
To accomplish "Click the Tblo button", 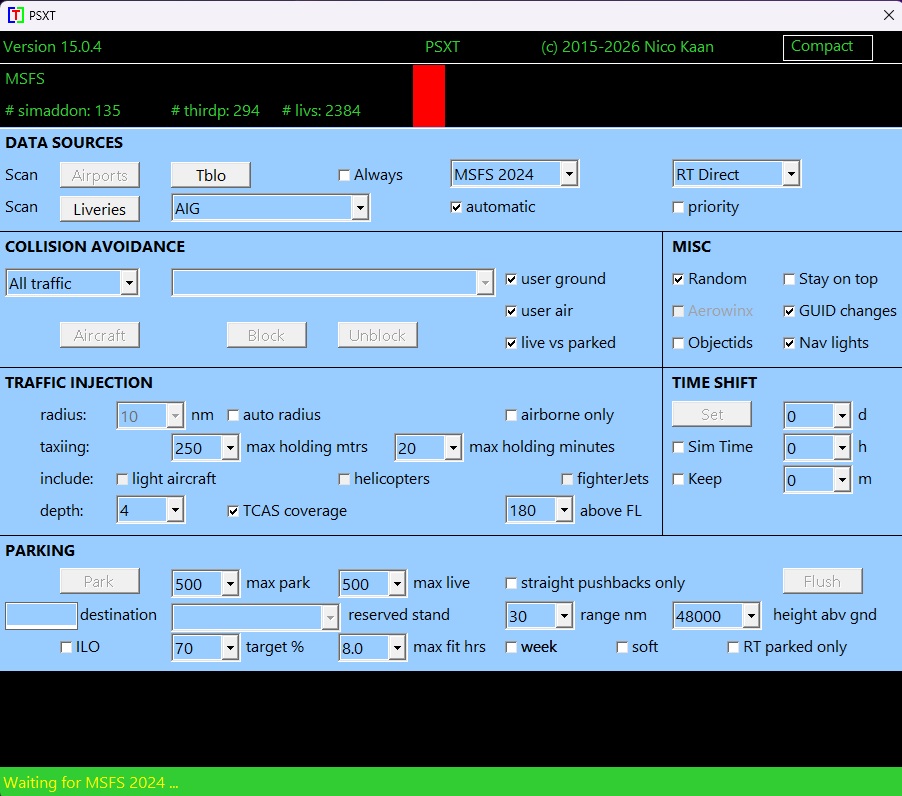I will click(x=211, y=175).
